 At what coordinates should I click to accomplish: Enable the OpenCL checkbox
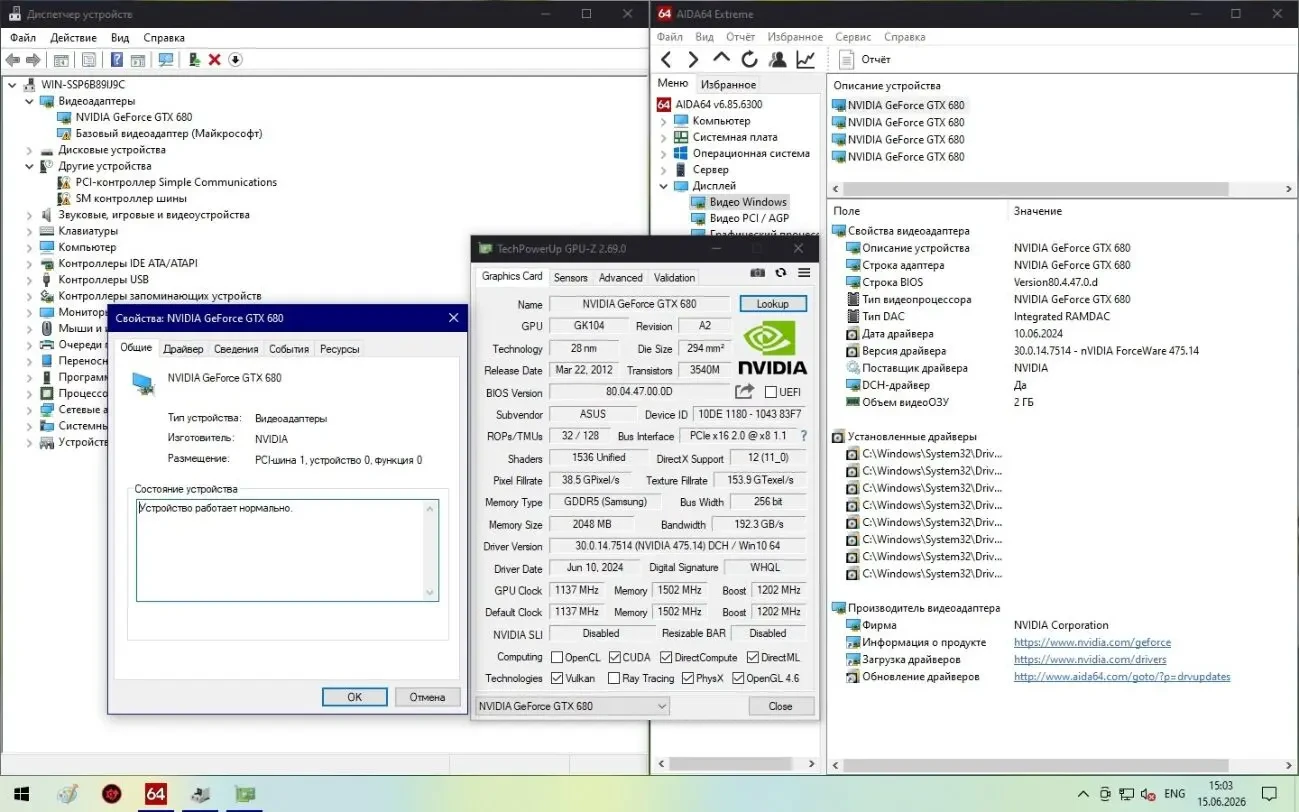coord(557,658)
